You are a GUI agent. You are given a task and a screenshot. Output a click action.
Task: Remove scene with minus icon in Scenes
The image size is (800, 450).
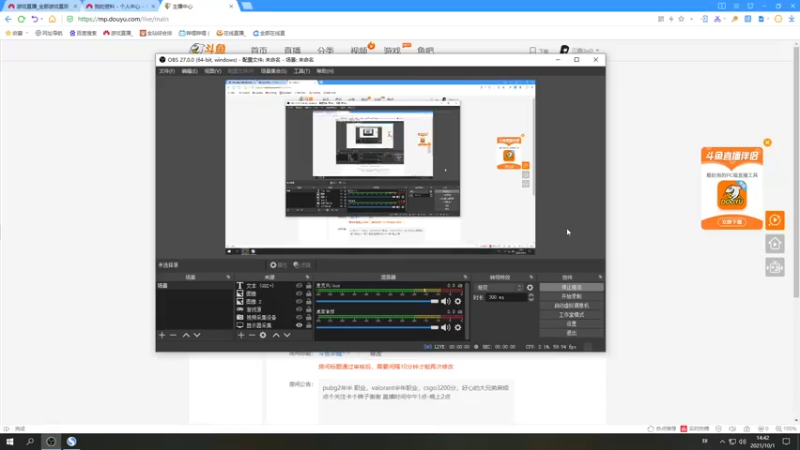click(173, 335)
